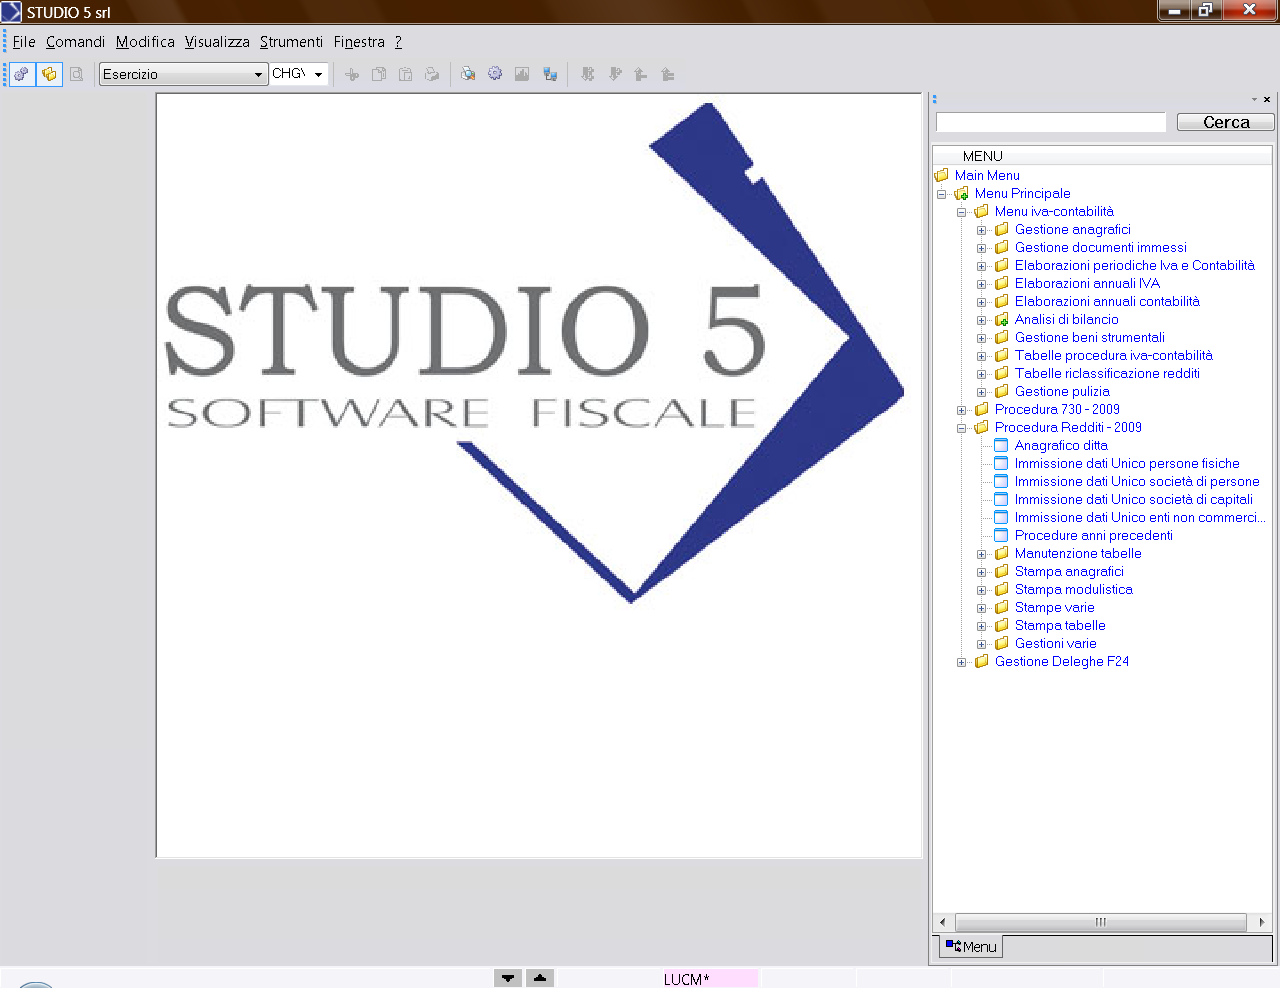Open the Visualizza menu
1280x988 pixels.
[x=217, y=42]
